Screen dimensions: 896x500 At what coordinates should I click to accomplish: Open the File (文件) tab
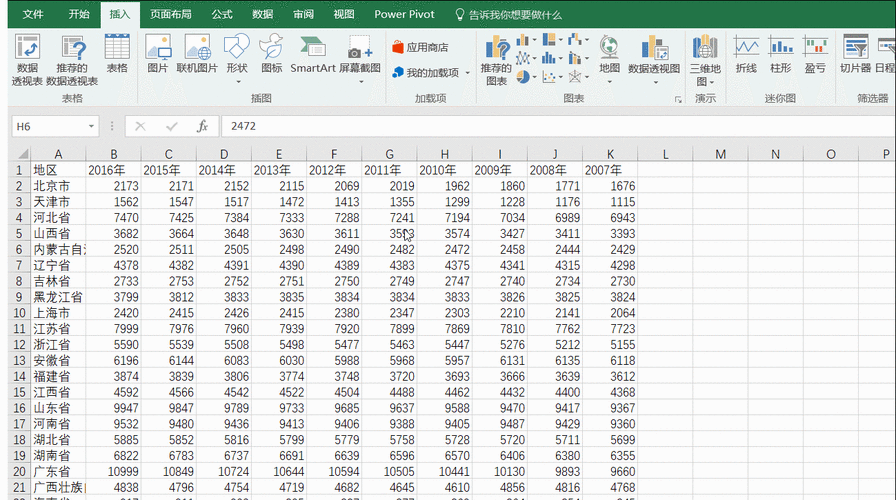coord(33,14)
